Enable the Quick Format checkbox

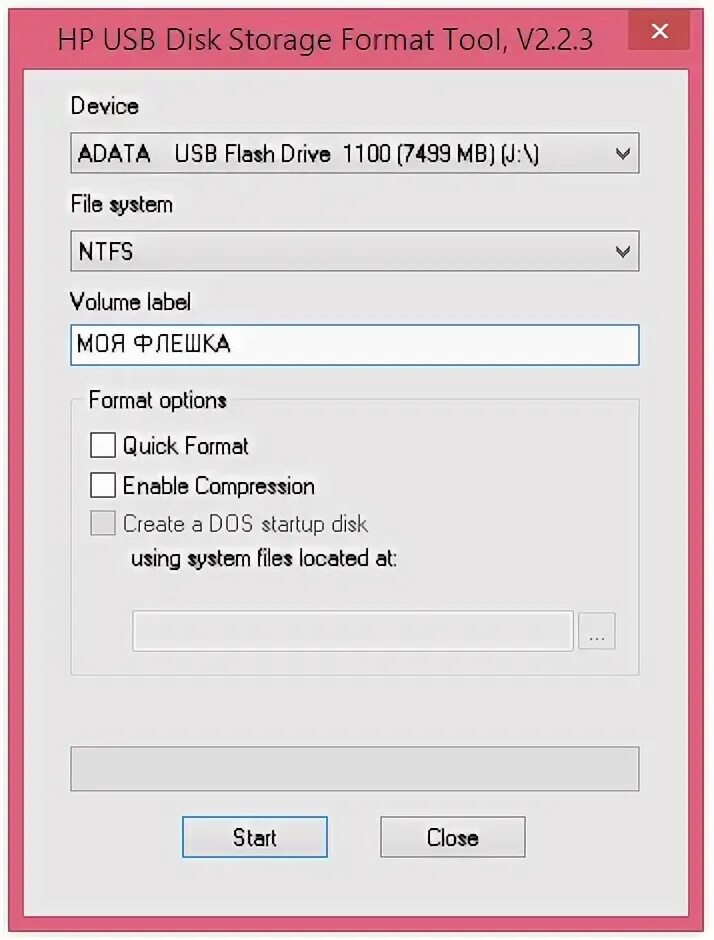103,445
